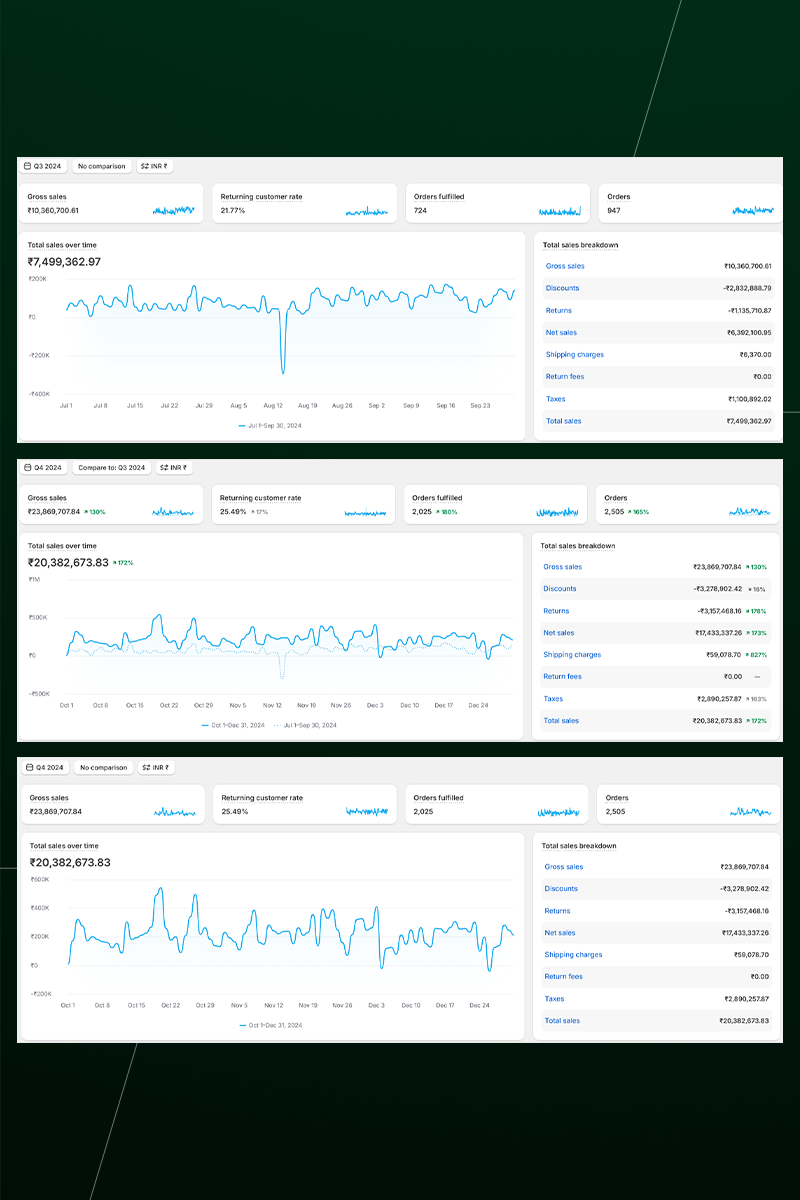Select Orders fulfilled card showing 724
The image size is (800, 1200).
coord(497,203)
